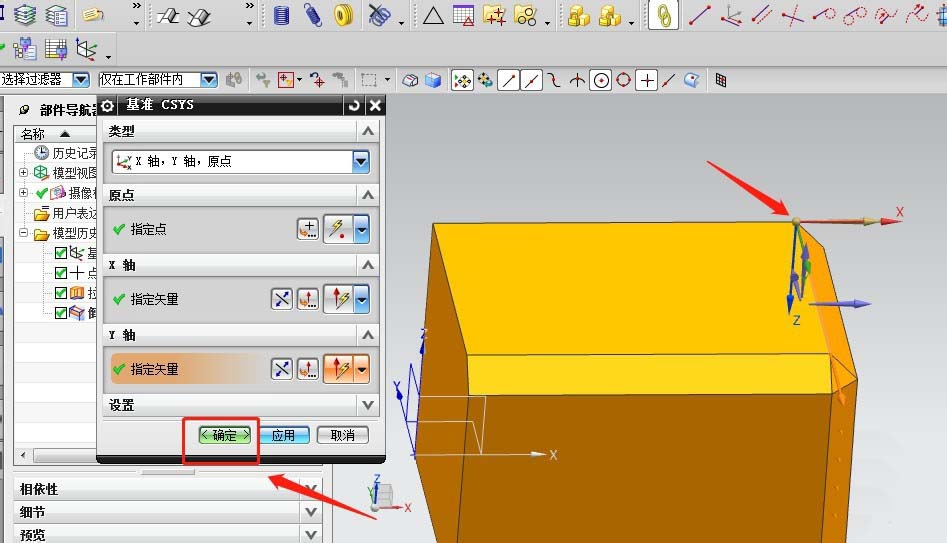
Task: Select the yellow disc spring tool
Action: (x=344, y=15)
